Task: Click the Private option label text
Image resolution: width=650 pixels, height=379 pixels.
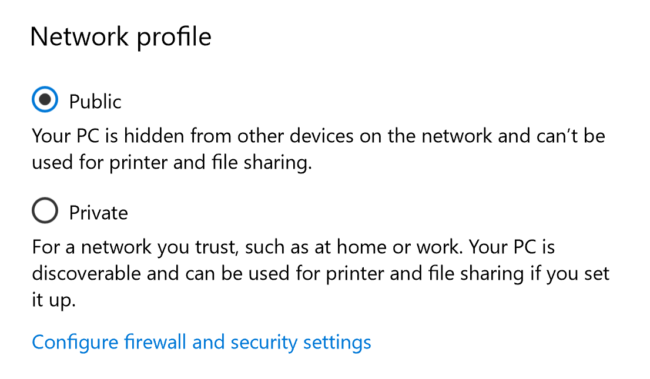Action: click(x=98, y=213)
